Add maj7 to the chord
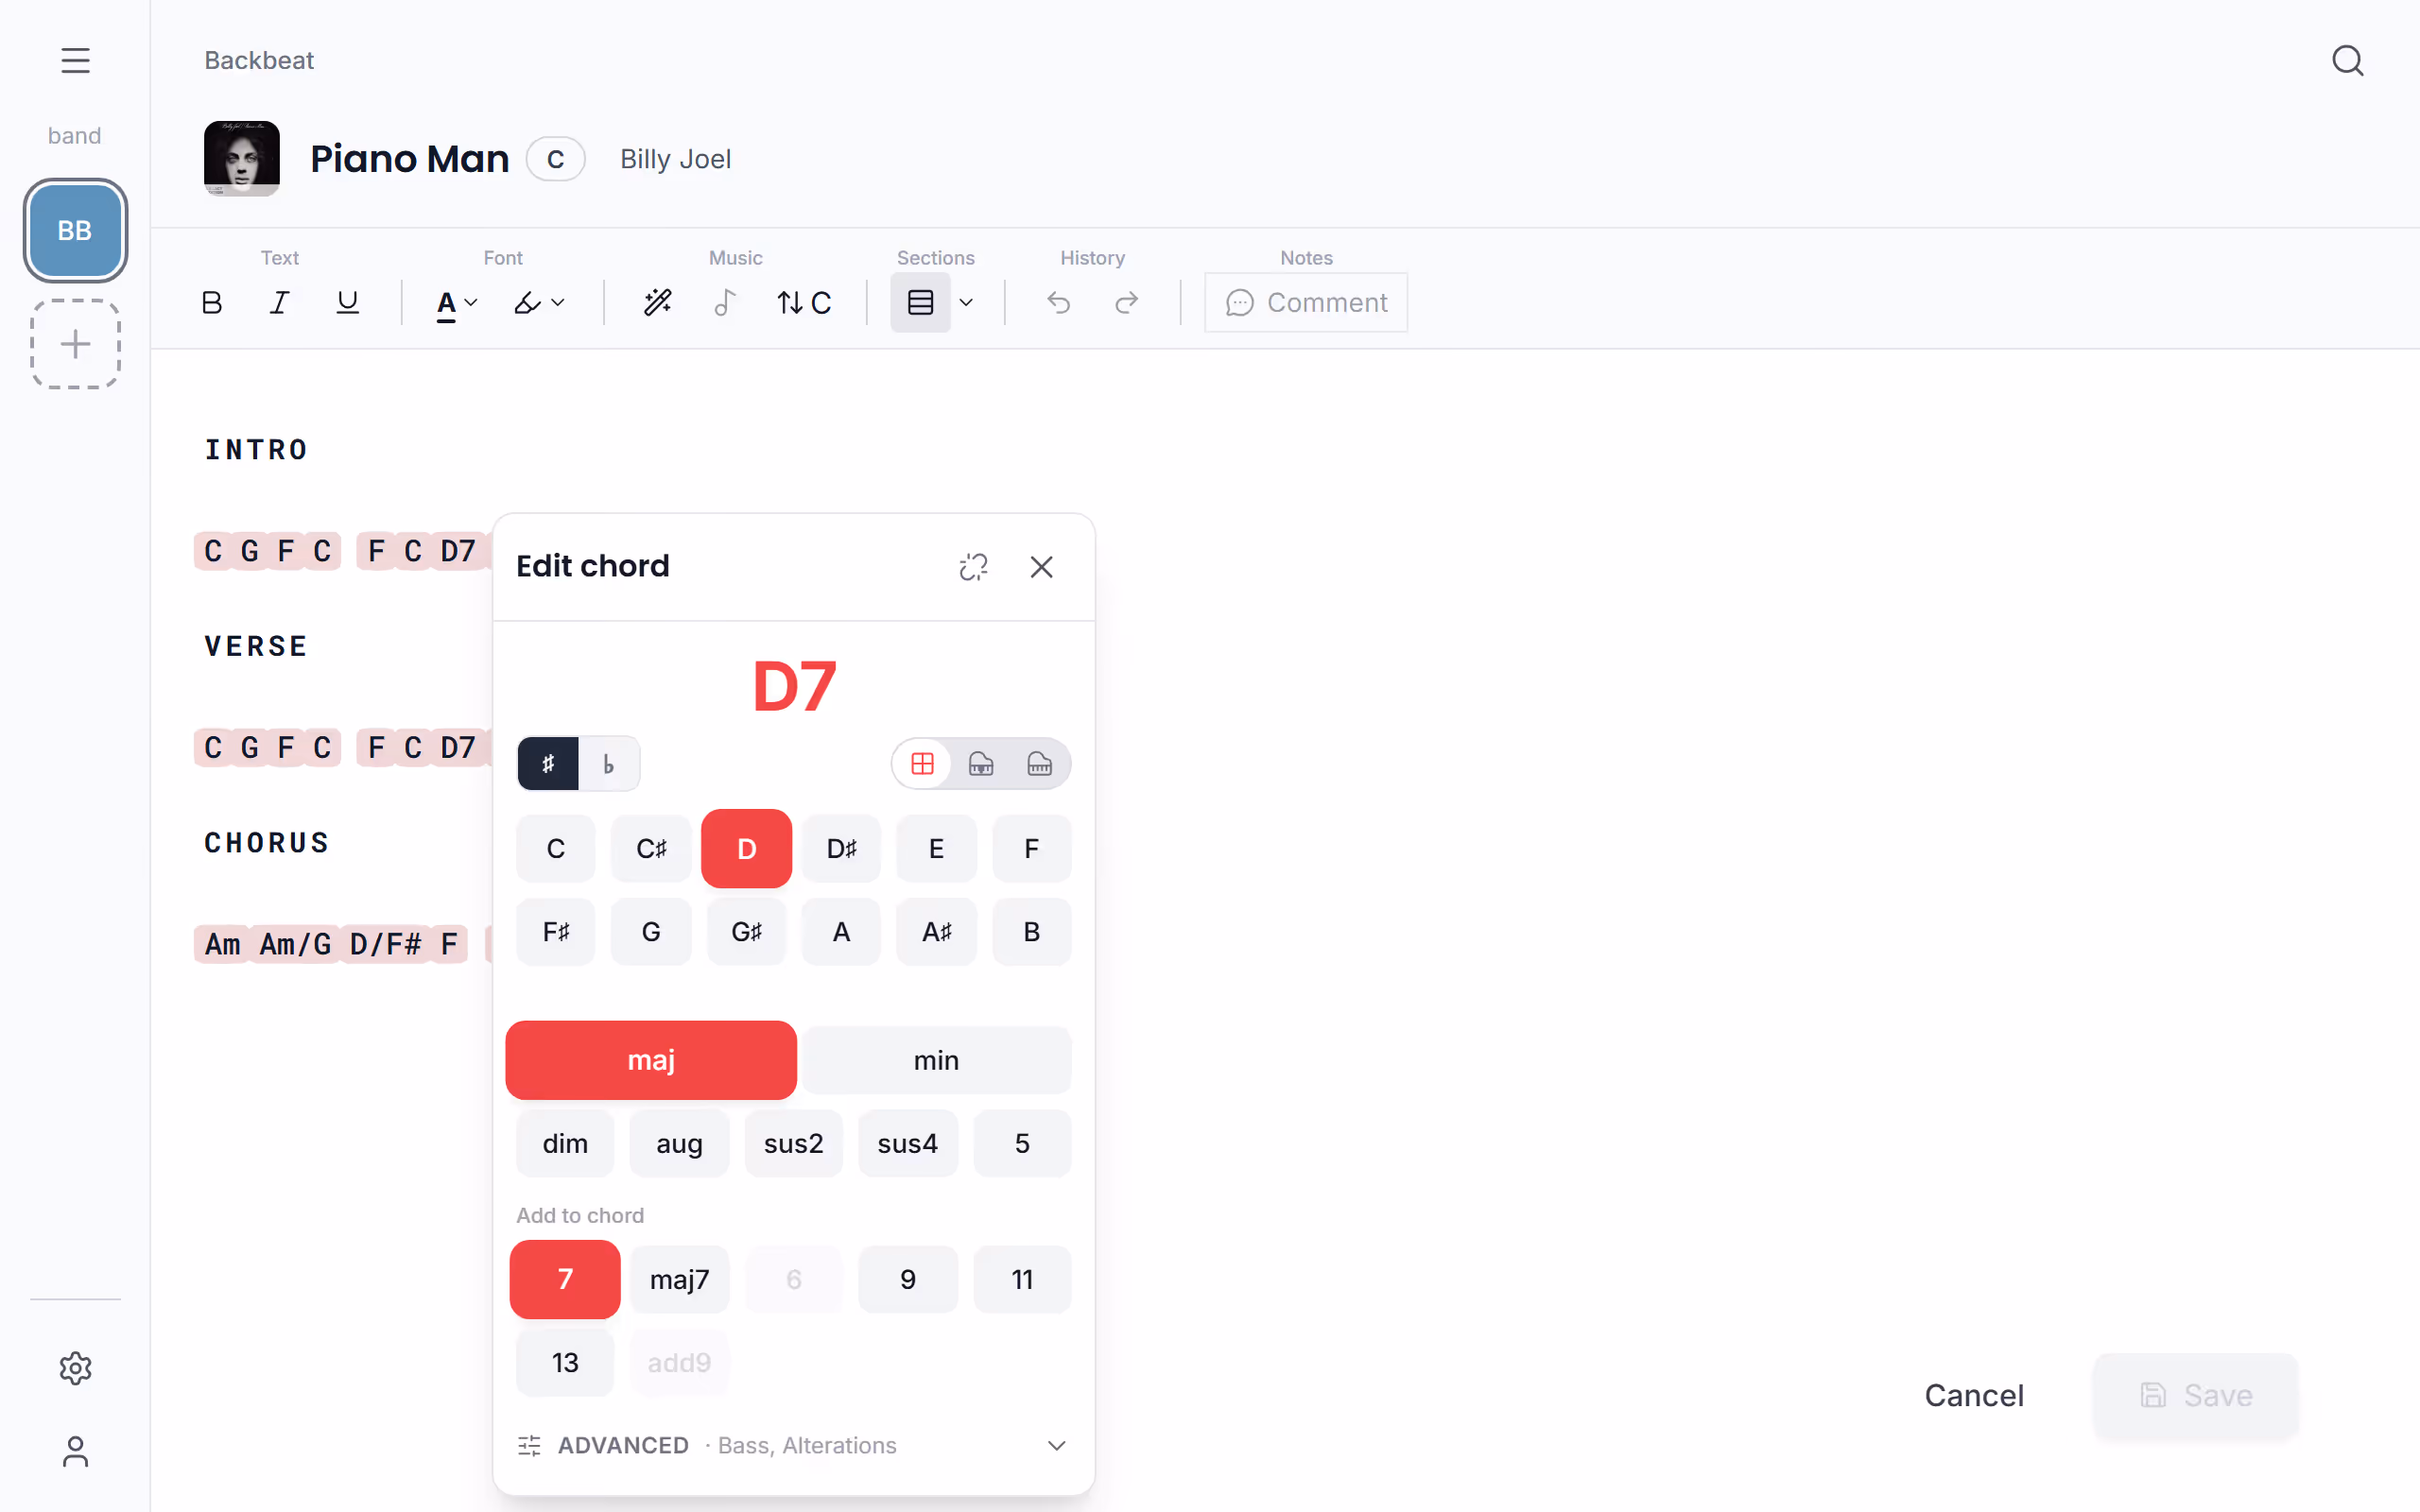This screenshot has width=2420, height=1512. 679,1279
